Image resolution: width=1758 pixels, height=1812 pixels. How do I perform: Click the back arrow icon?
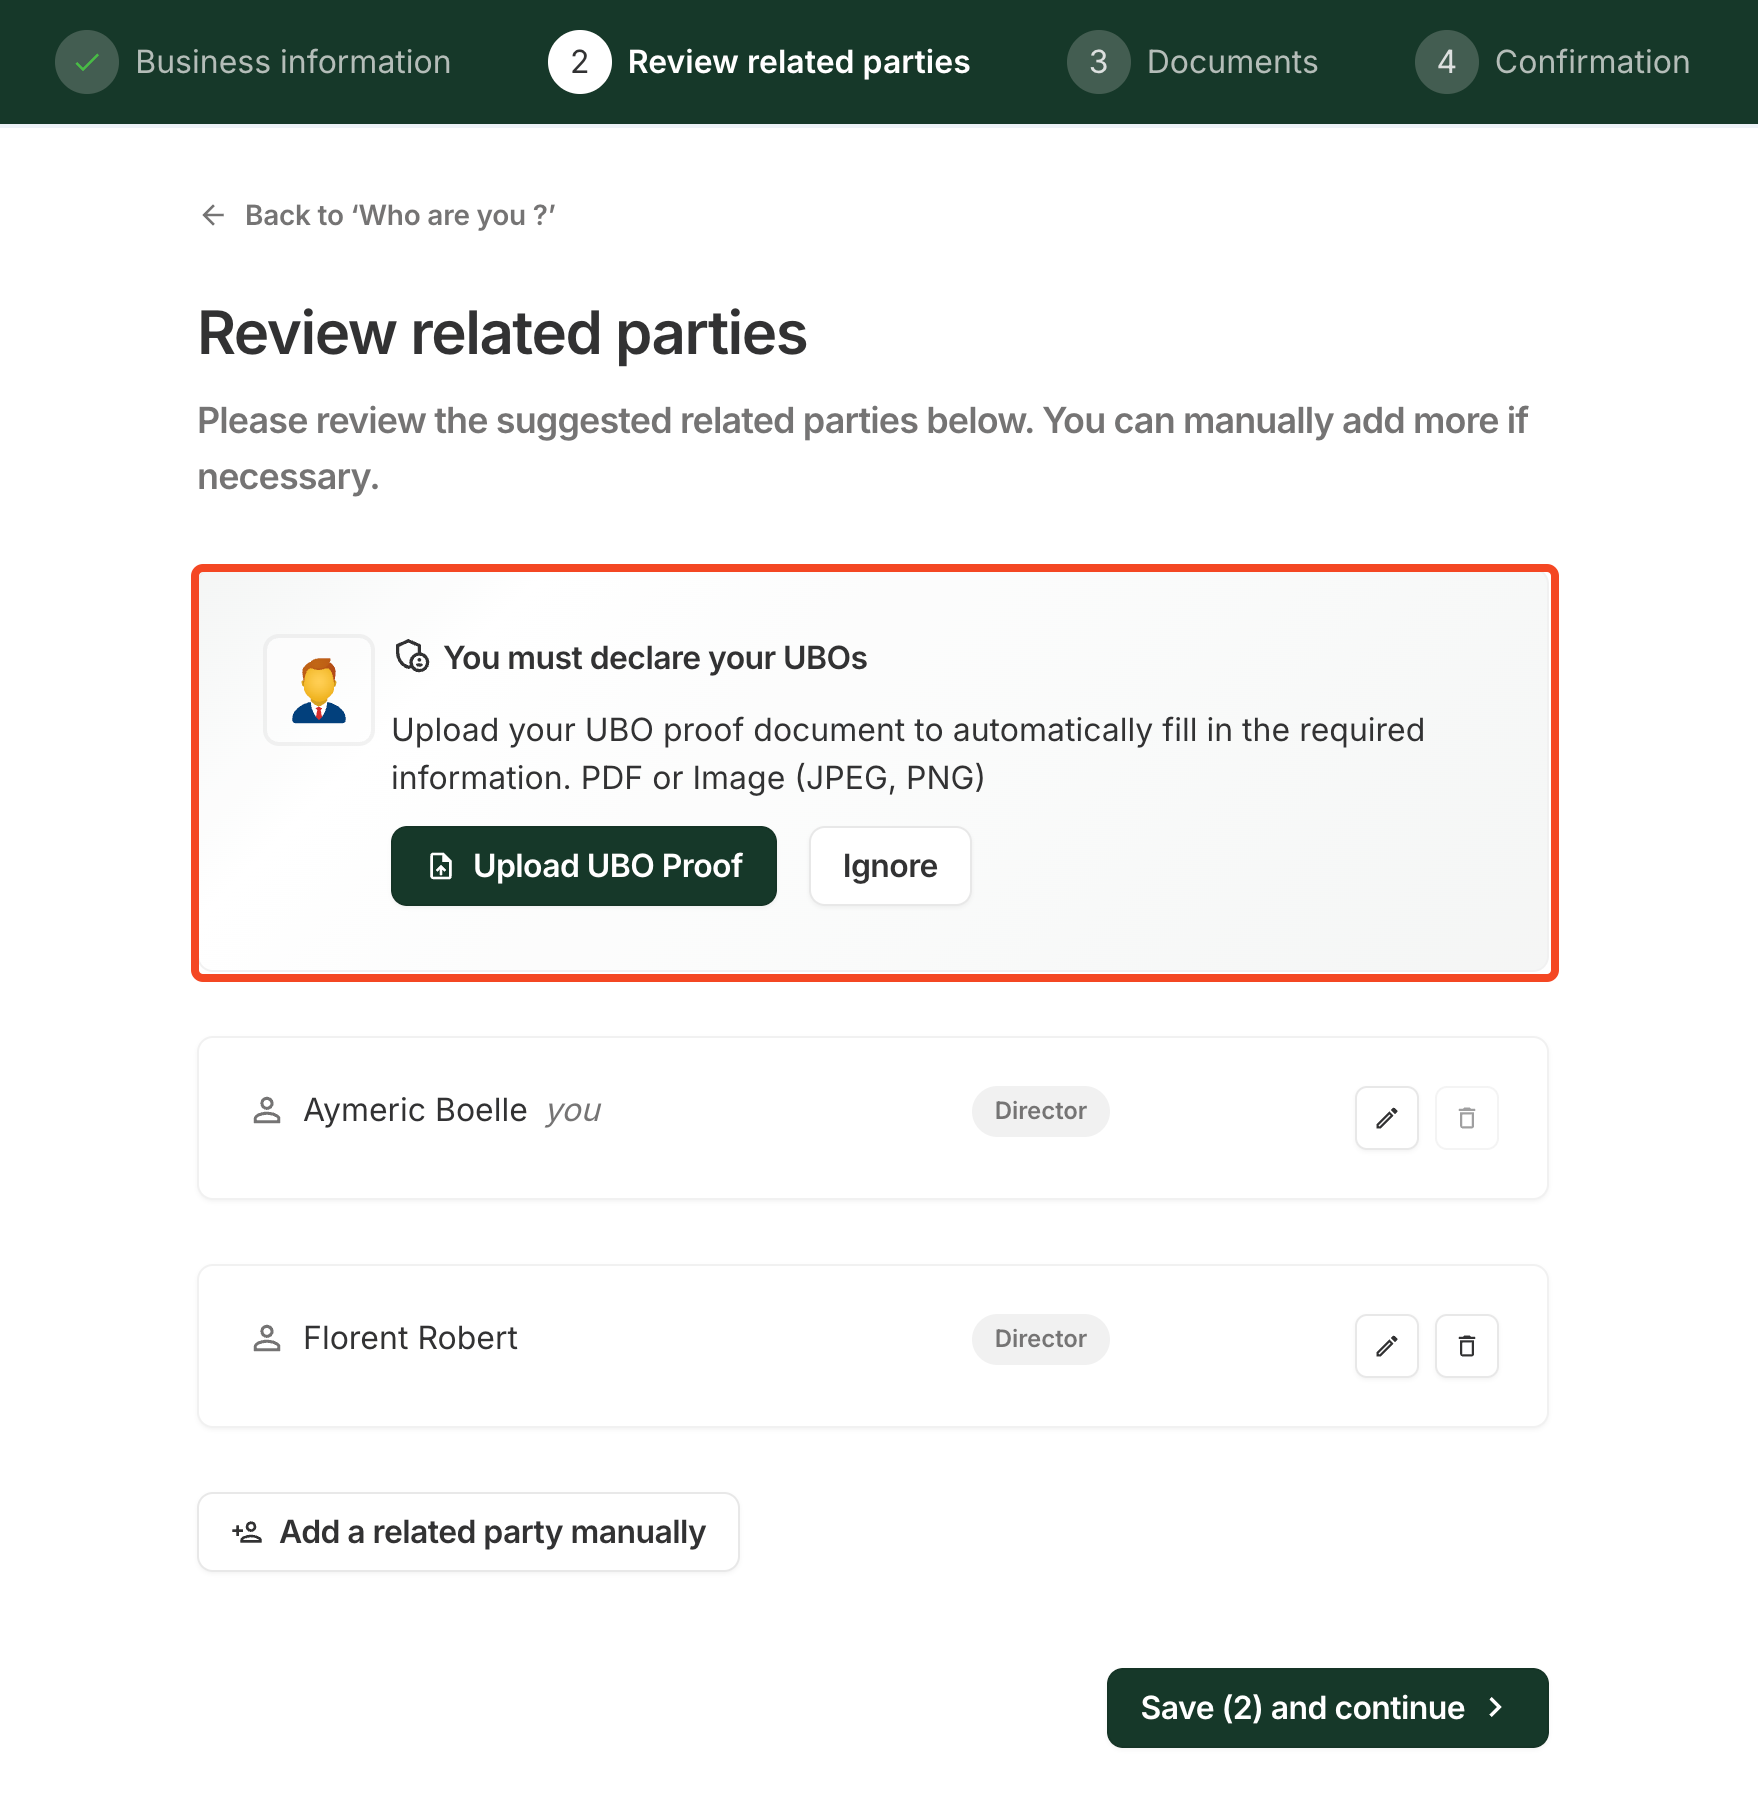pyautogui.click(x=213, y=215)
